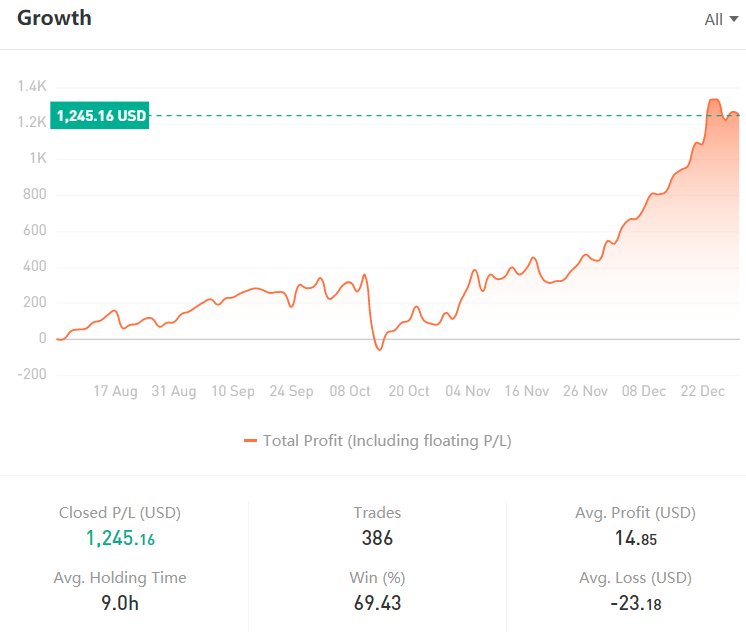This screenshot has width=746, height=633.
Task: Click the Avg. Loss value -23.18
Action: (x=635, y=603)
